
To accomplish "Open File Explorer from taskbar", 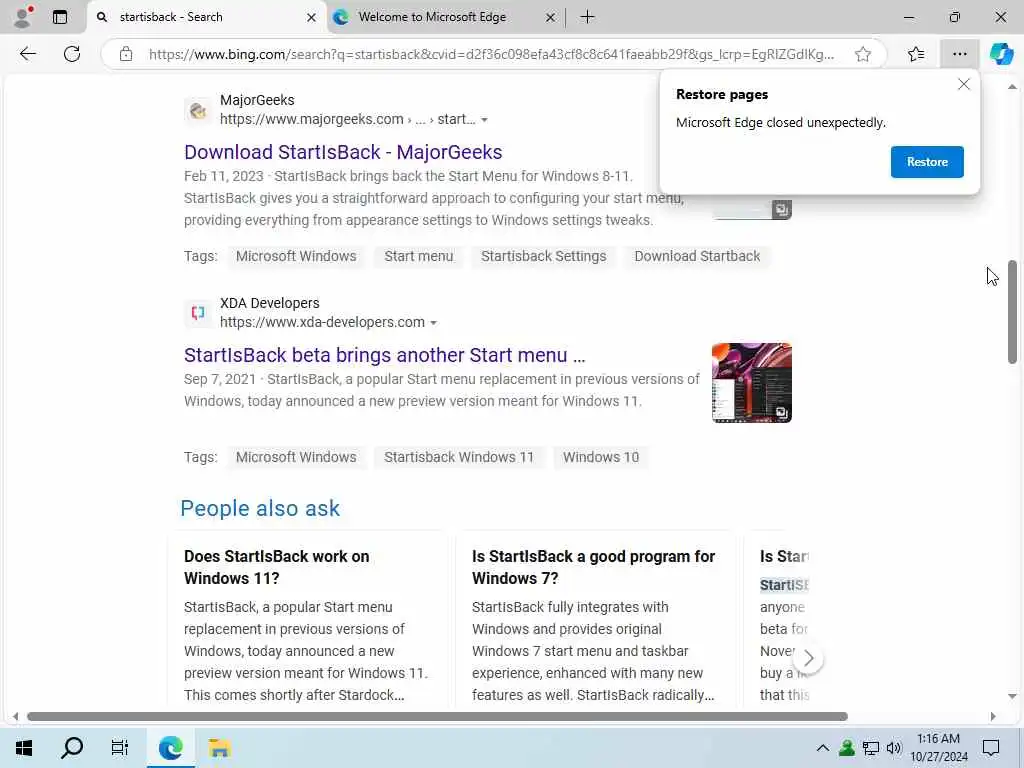I will click(x=219, y=748).
